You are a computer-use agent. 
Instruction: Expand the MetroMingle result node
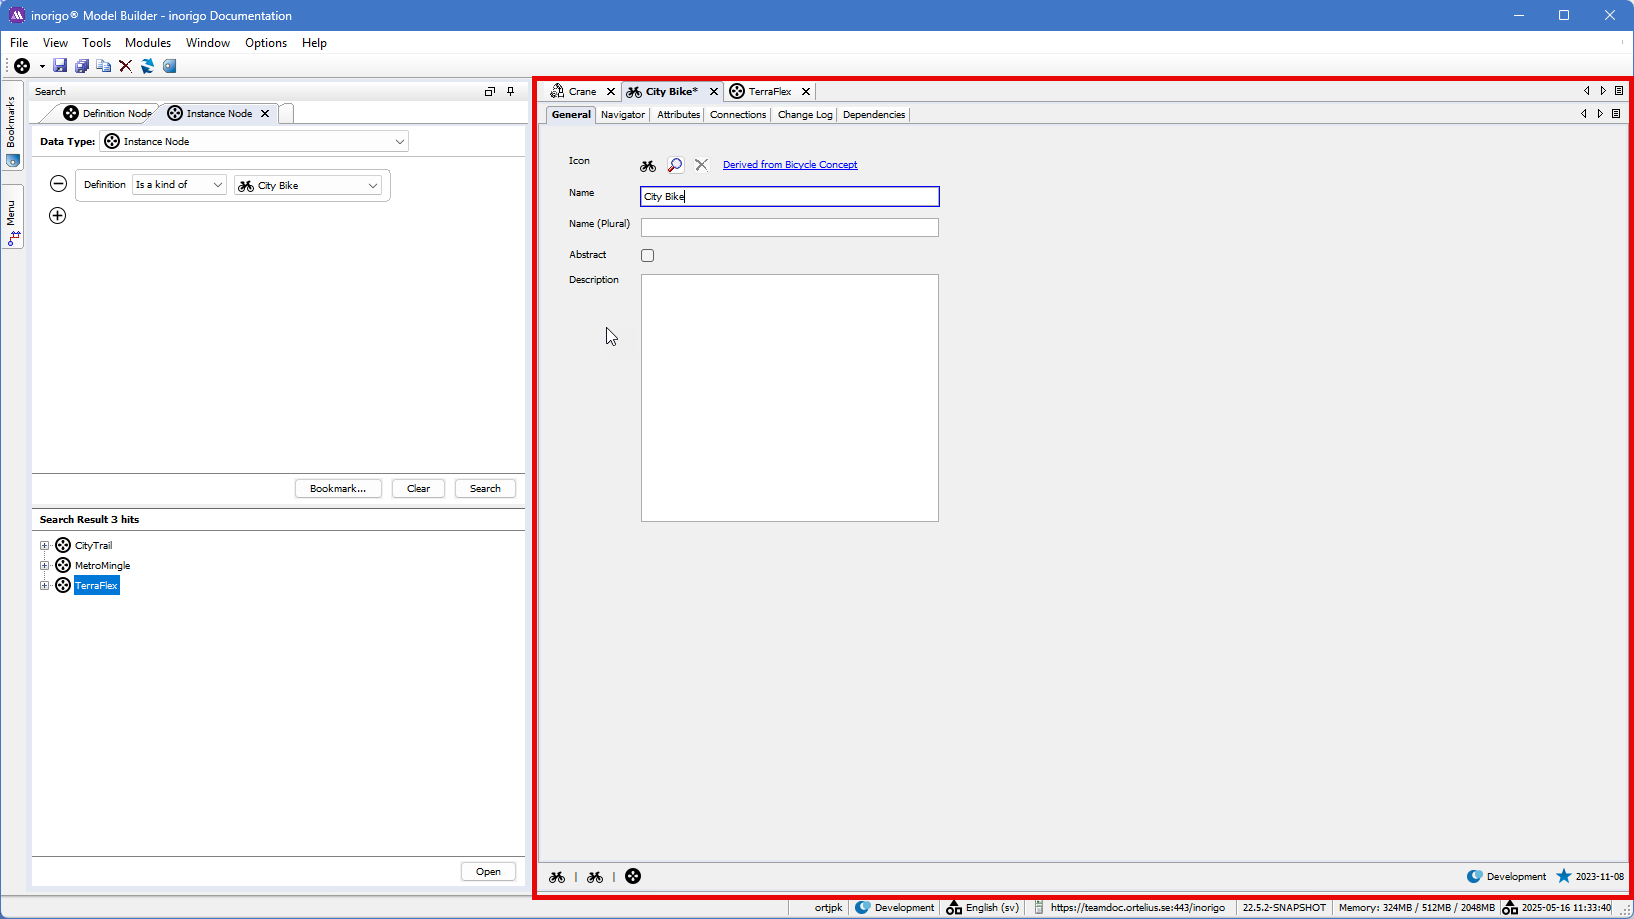coord(45,566)
